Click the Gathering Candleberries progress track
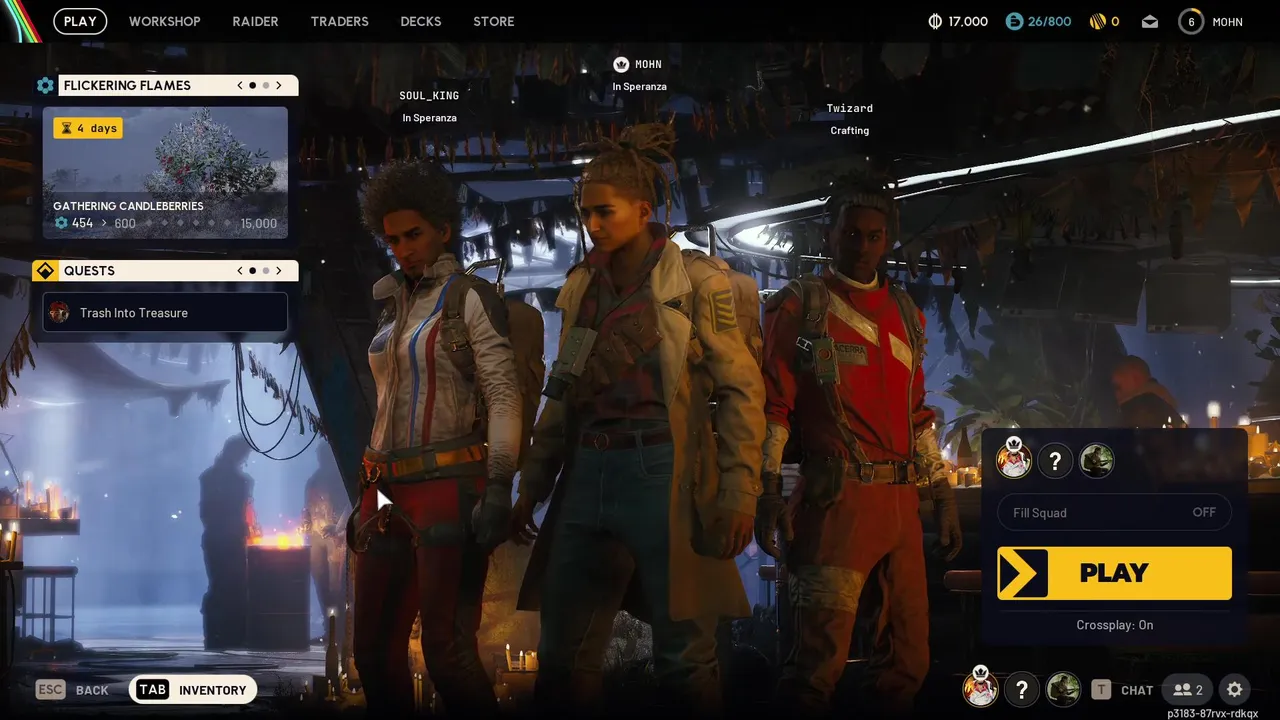The width and height of the screenshot is (1280, 720). [165, 223]
